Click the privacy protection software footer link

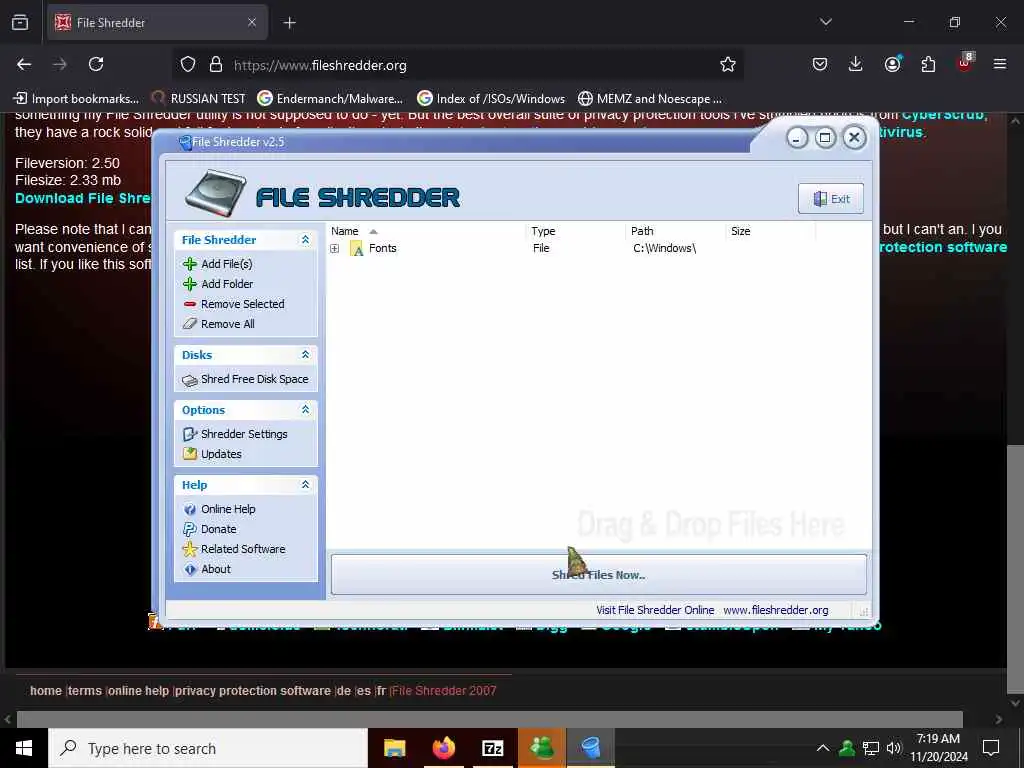(253, 691)
